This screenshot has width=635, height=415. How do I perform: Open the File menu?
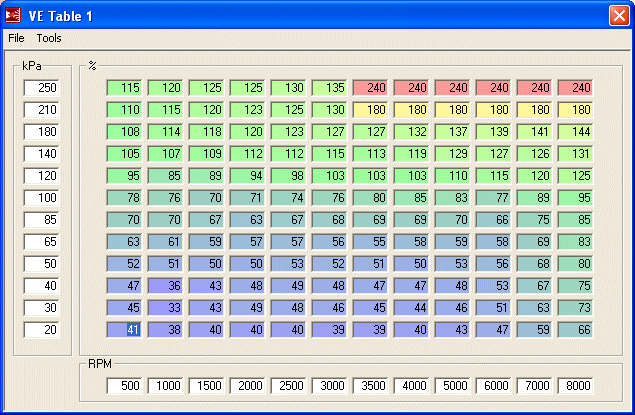16,38
